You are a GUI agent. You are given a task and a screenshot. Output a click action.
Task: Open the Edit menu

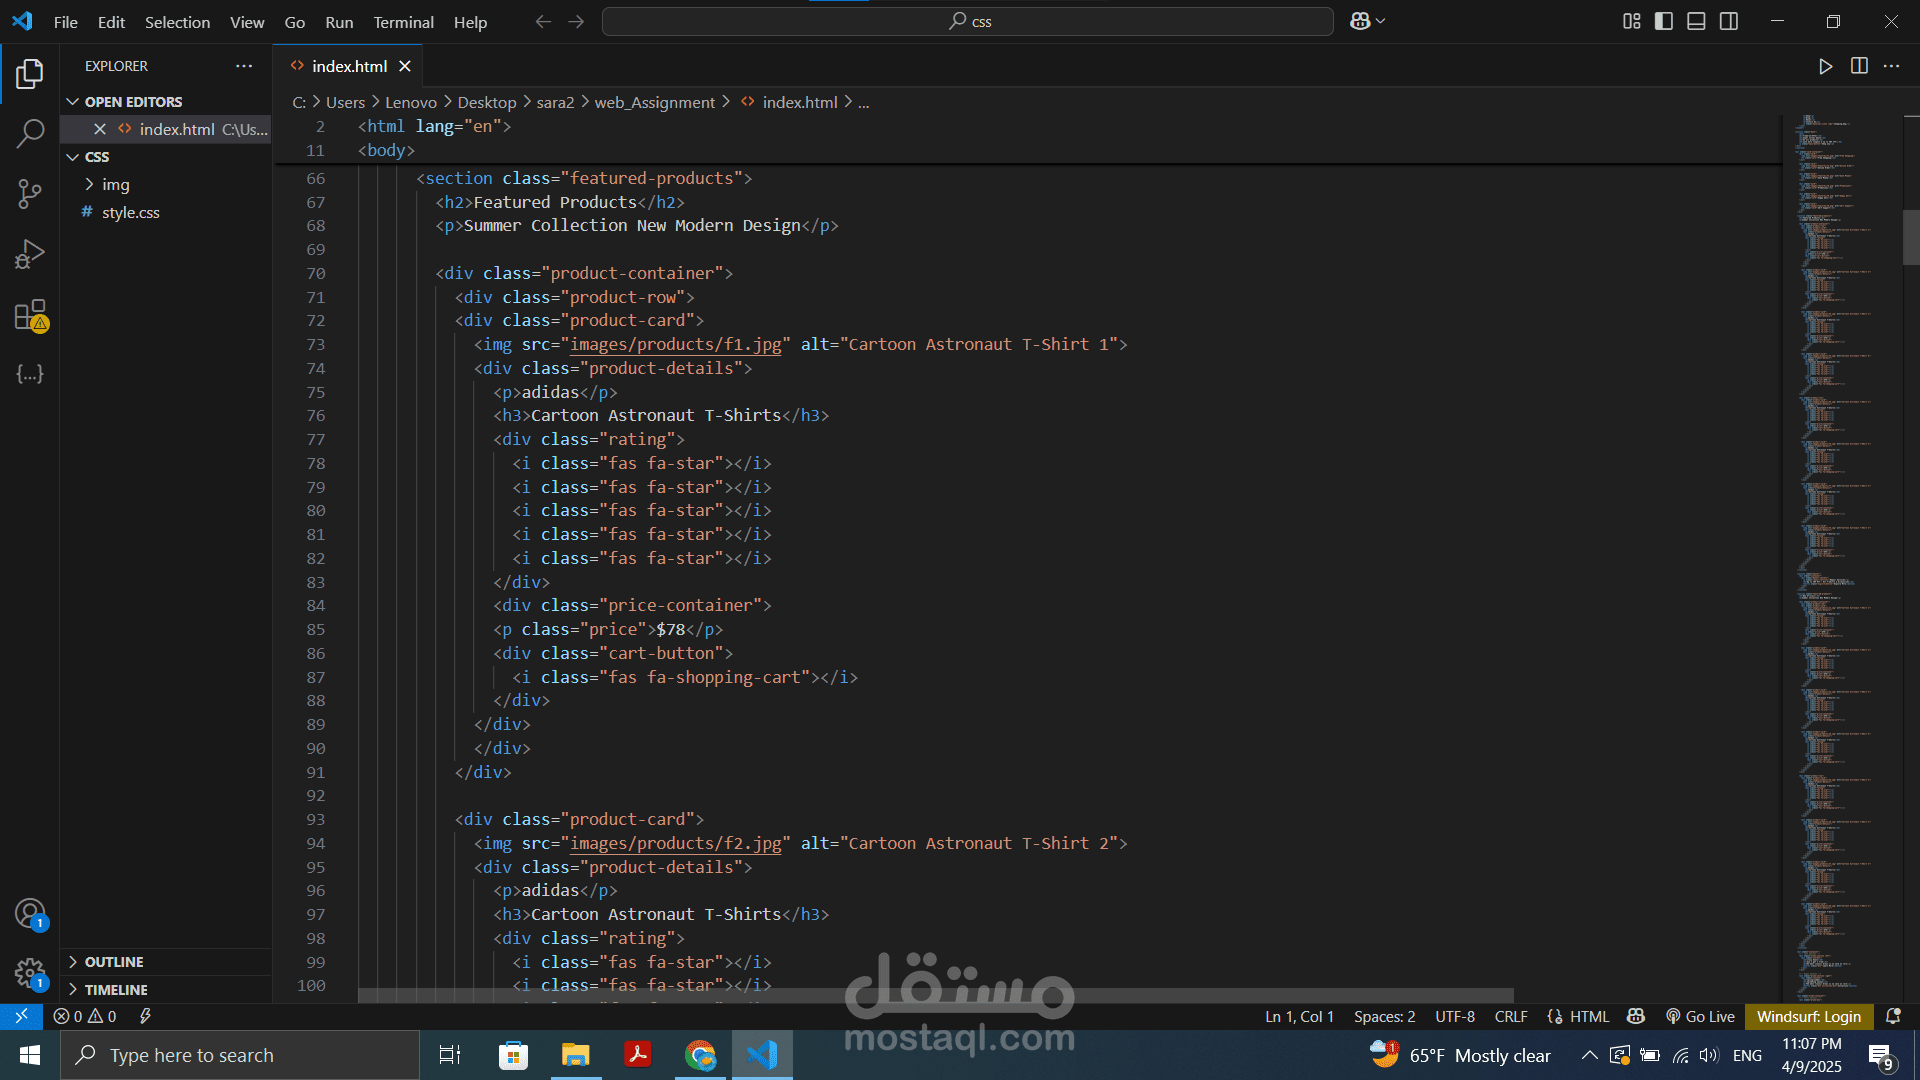pyautogui.click(x=111, y=22)
